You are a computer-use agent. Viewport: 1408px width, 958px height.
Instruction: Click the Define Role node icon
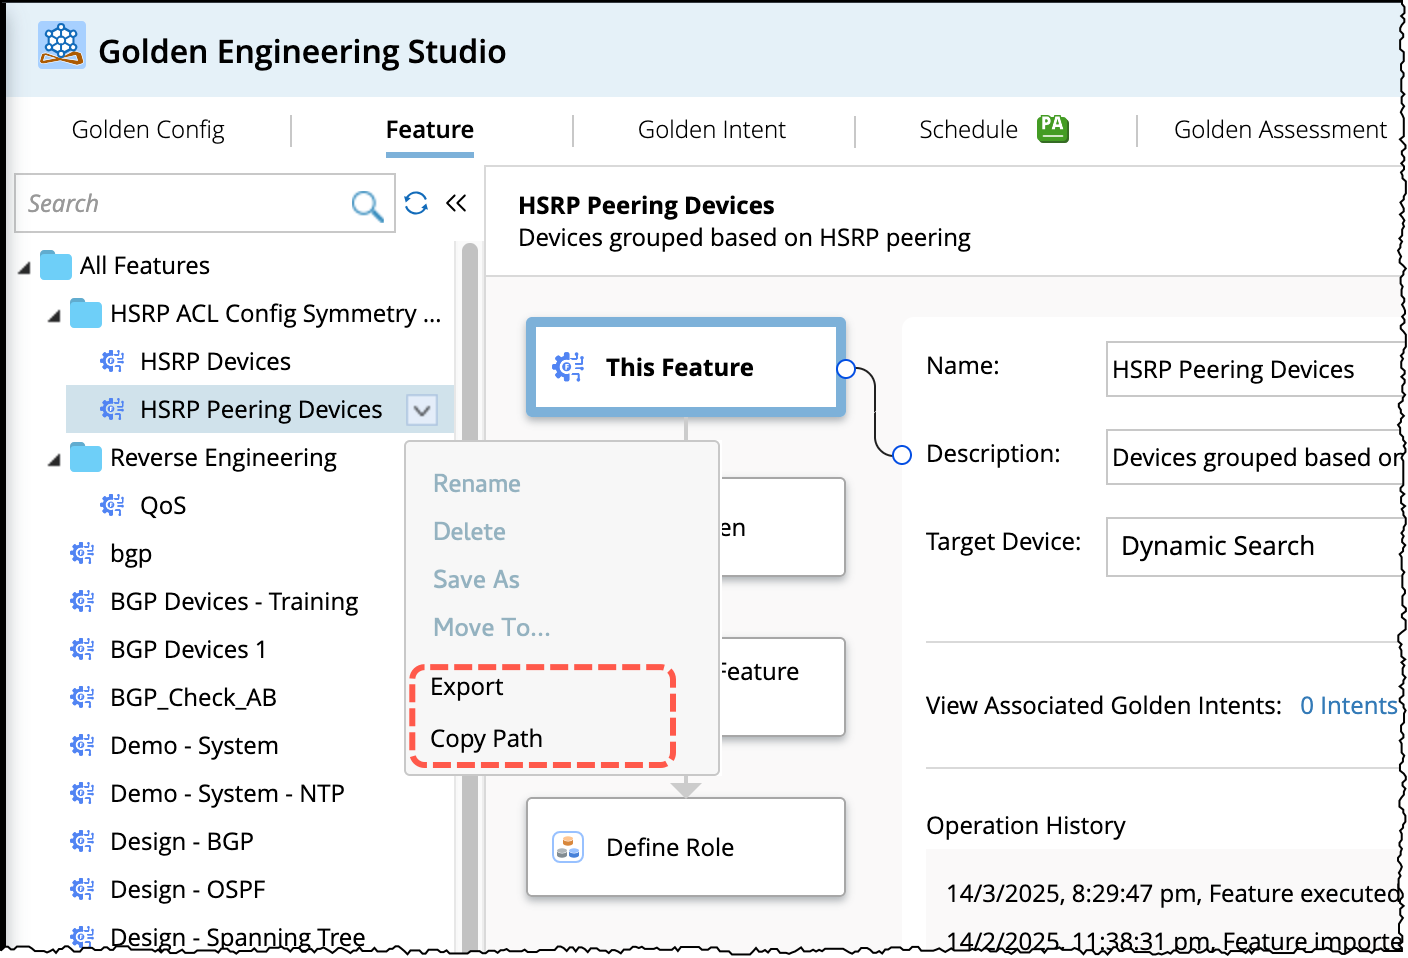pos(568,847)
